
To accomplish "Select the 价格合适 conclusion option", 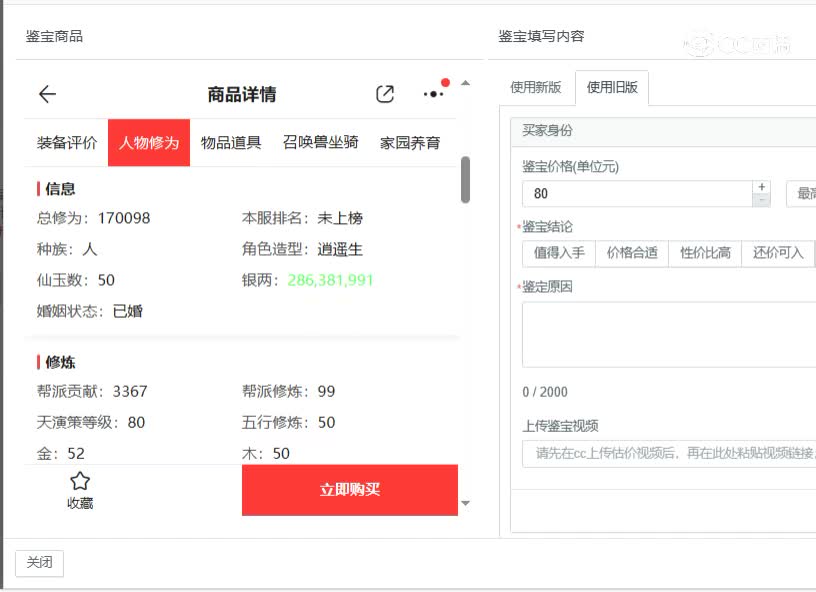I will pyautogui.click(x=634, y=253).
